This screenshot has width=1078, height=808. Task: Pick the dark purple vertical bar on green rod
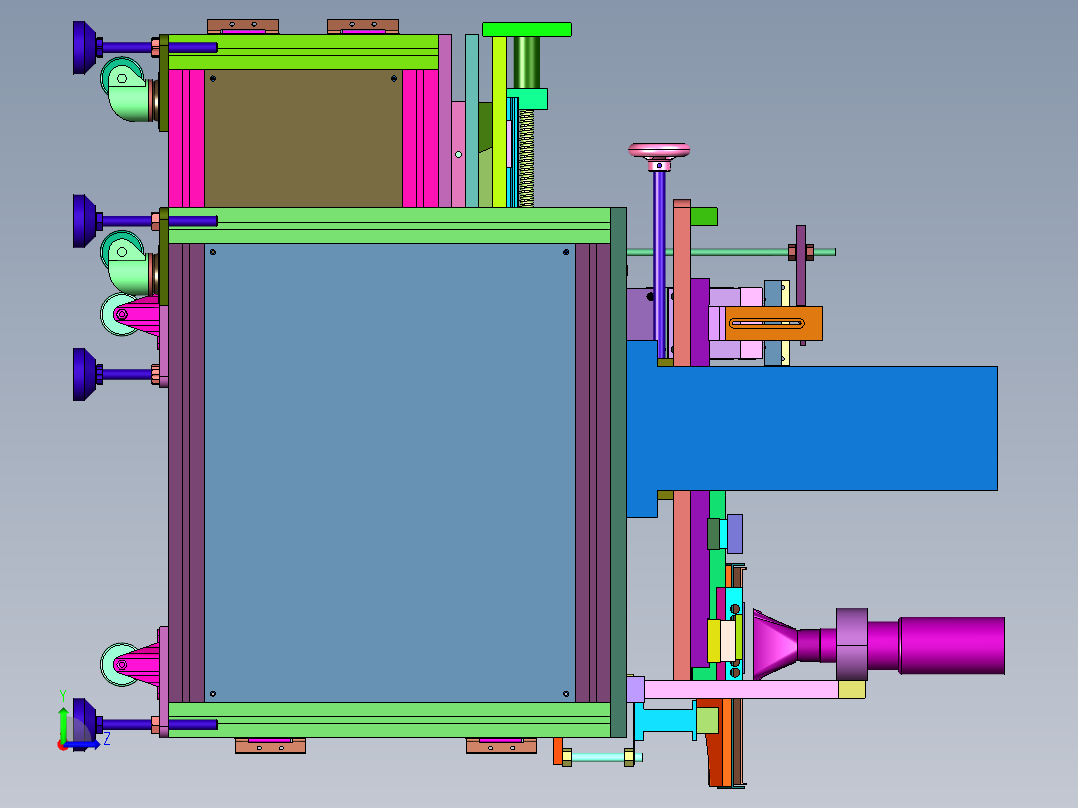801,266
